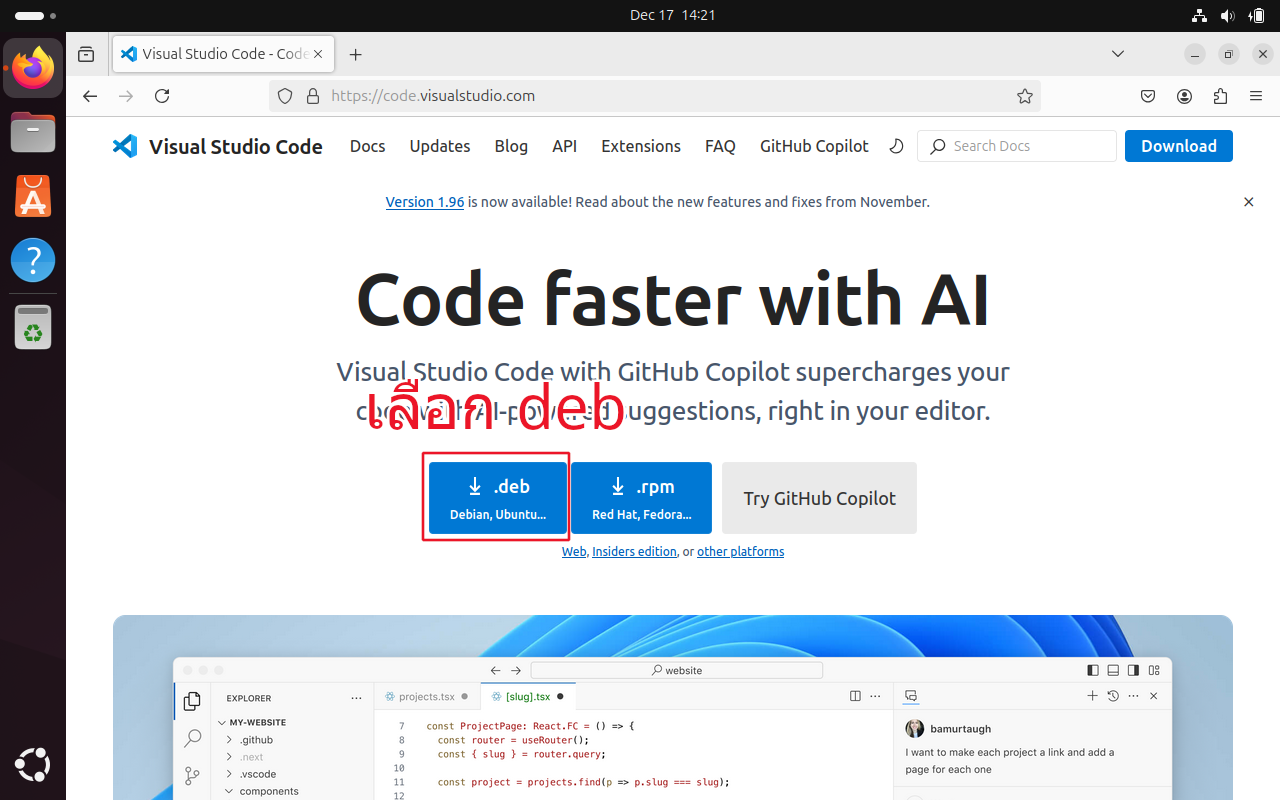Reload the current page
The width and height of the screenshot is (1280, 800).
click(162, 96)
